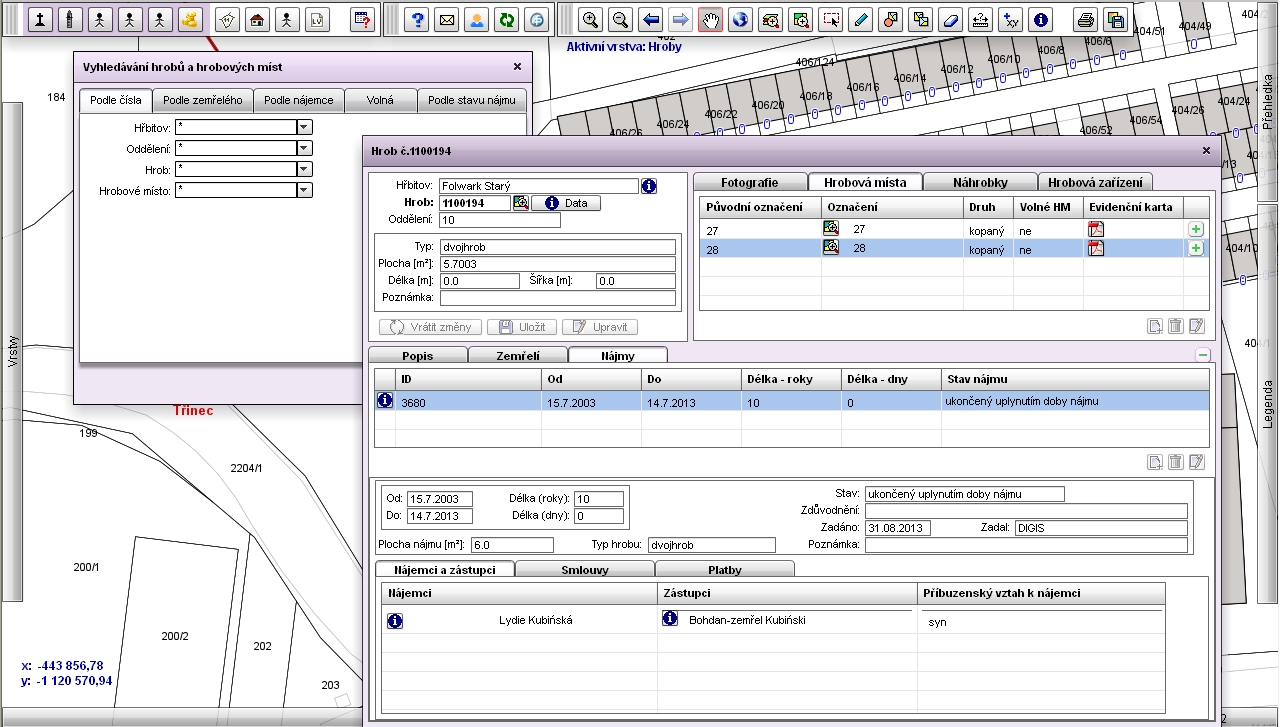1280x727 pixels.
Task: Switch to Podle nájemce tab
Action: pos(299,100)
